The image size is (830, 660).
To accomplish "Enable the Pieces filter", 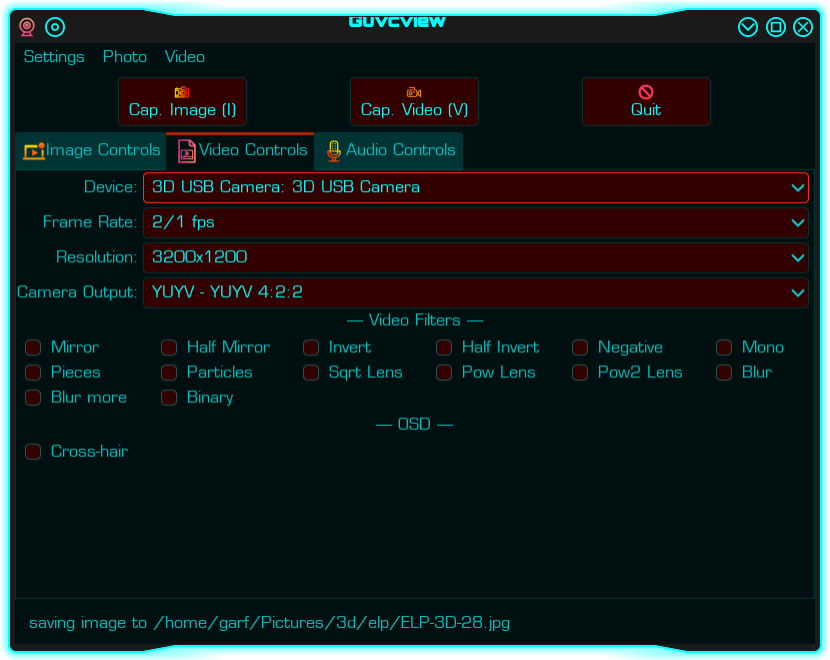I will point(33,373).
